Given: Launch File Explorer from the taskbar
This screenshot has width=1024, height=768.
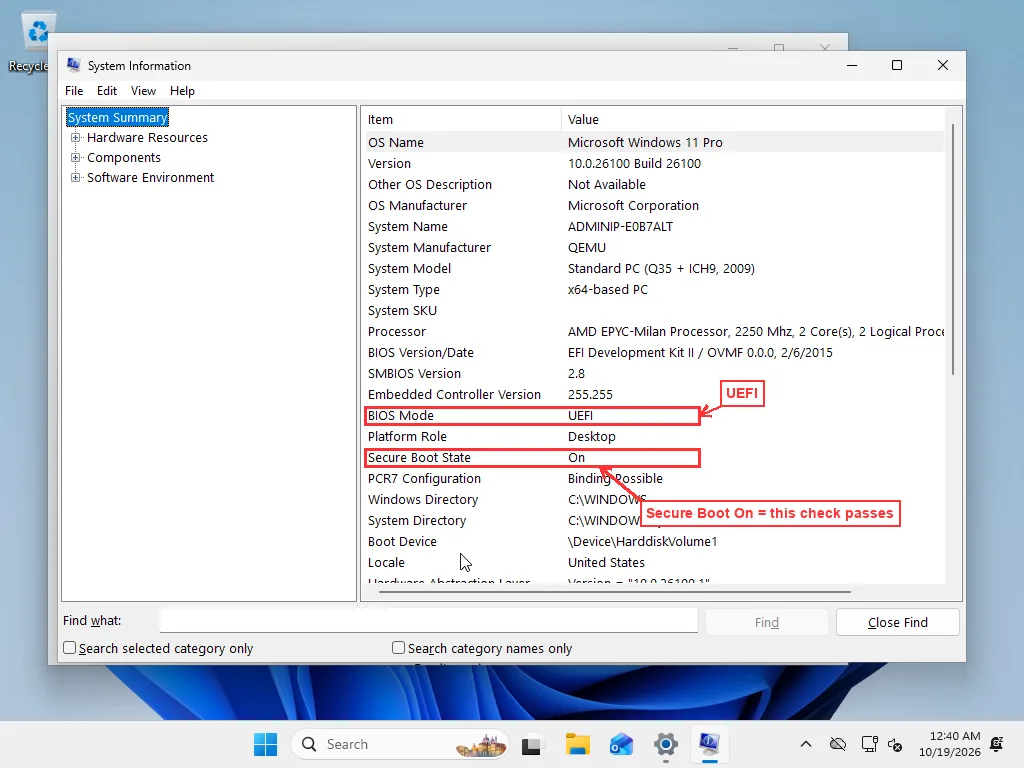Looking at the screenshot, I should coord(577,744).
